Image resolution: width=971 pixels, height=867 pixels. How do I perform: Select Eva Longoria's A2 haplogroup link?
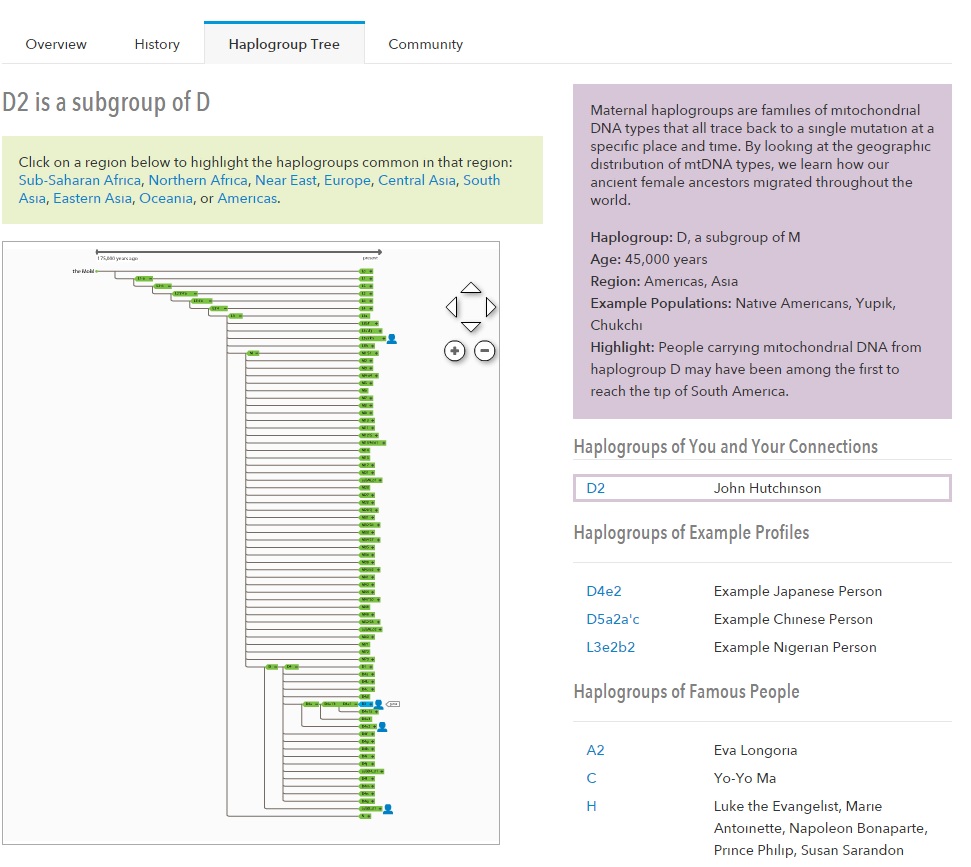[596, 750]
